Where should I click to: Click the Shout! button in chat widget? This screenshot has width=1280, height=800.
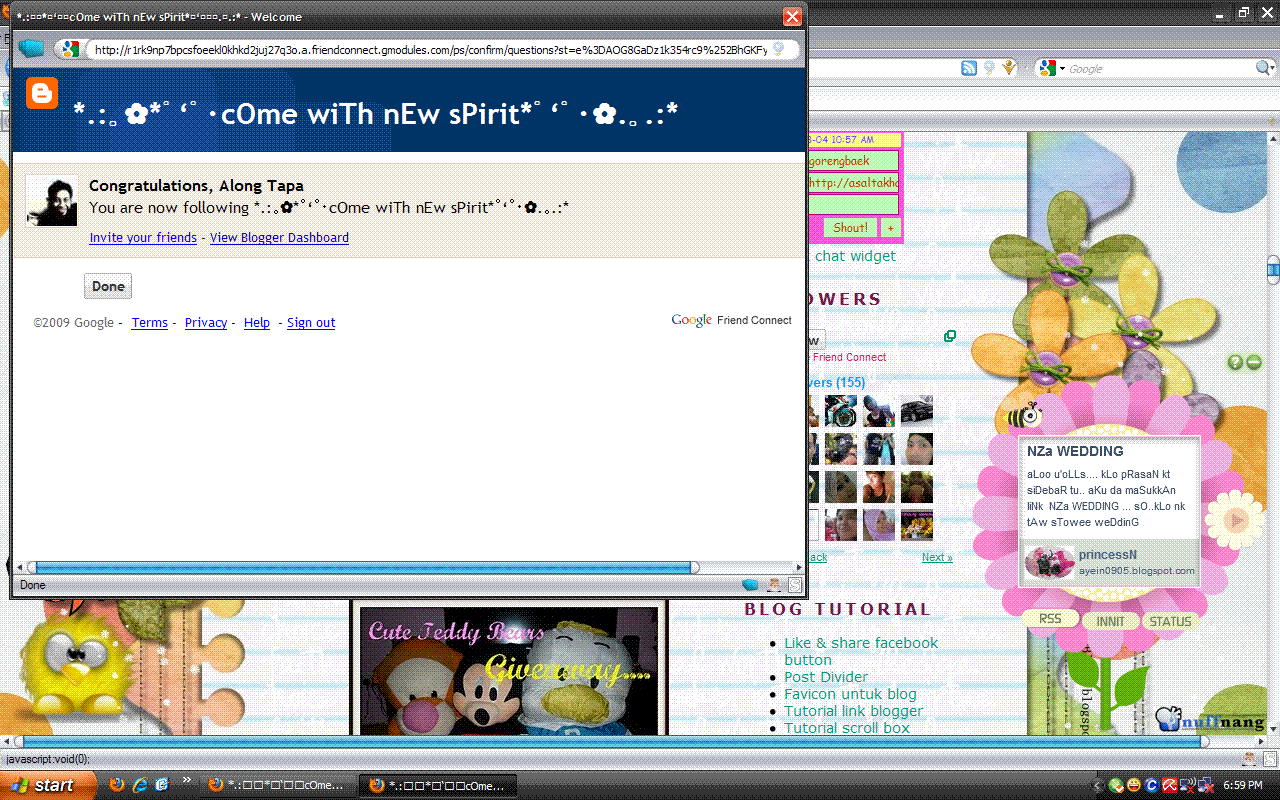(x=850, y=228)
